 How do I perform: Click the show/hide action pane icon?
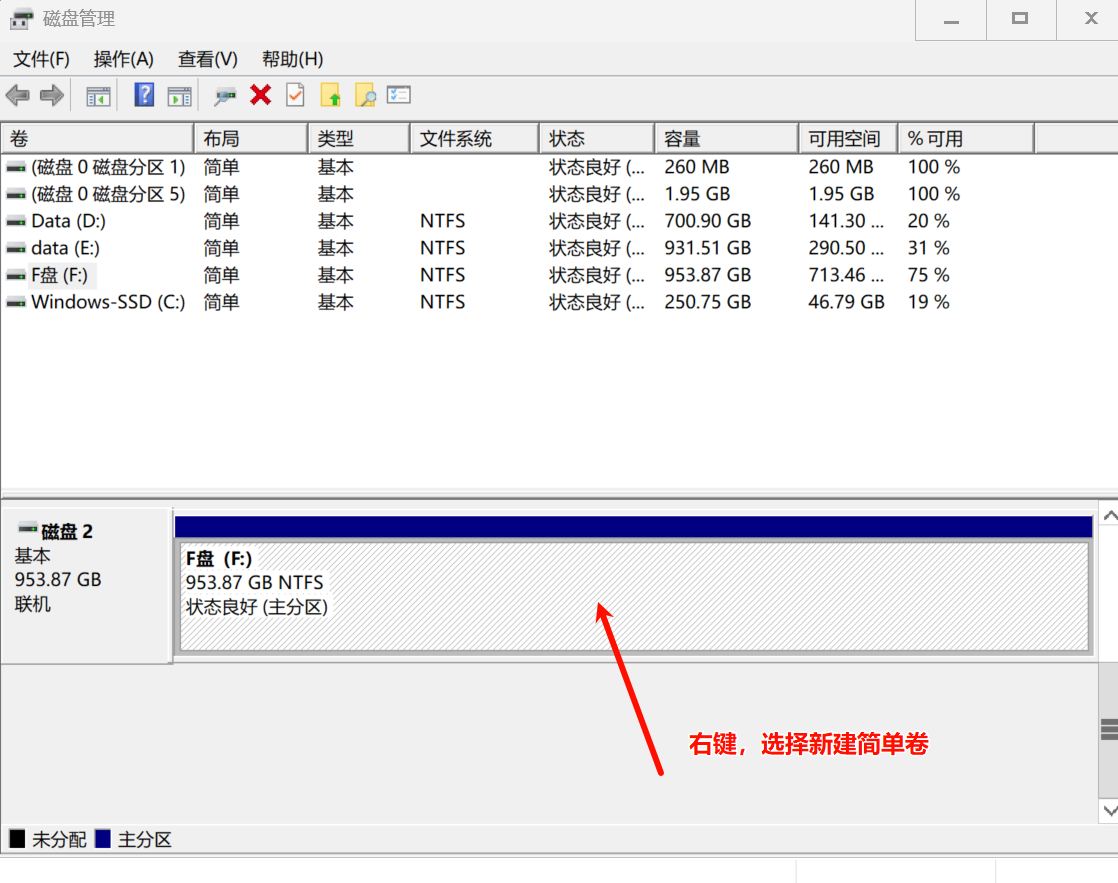[x=179, y=96]
